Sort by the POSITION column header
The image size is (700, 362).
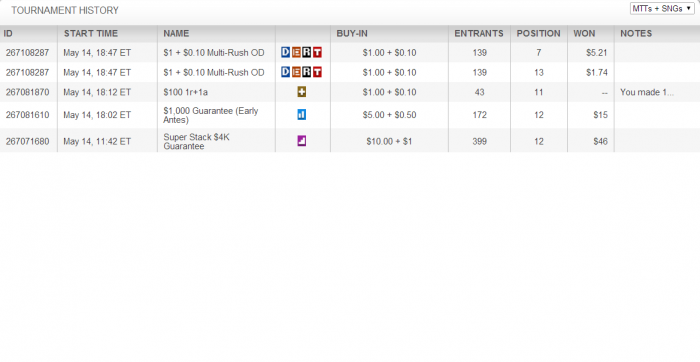tap(538, 33)
